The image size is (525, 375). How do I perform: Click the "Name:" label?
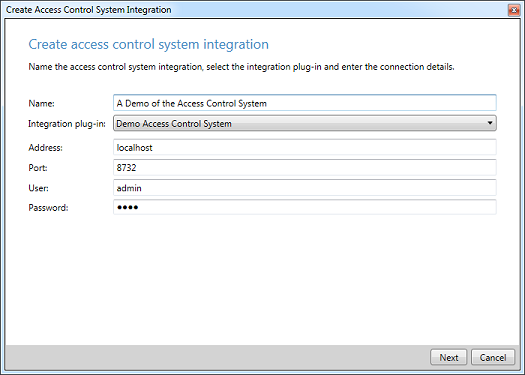pyautogui.click(x=42, y=103)
